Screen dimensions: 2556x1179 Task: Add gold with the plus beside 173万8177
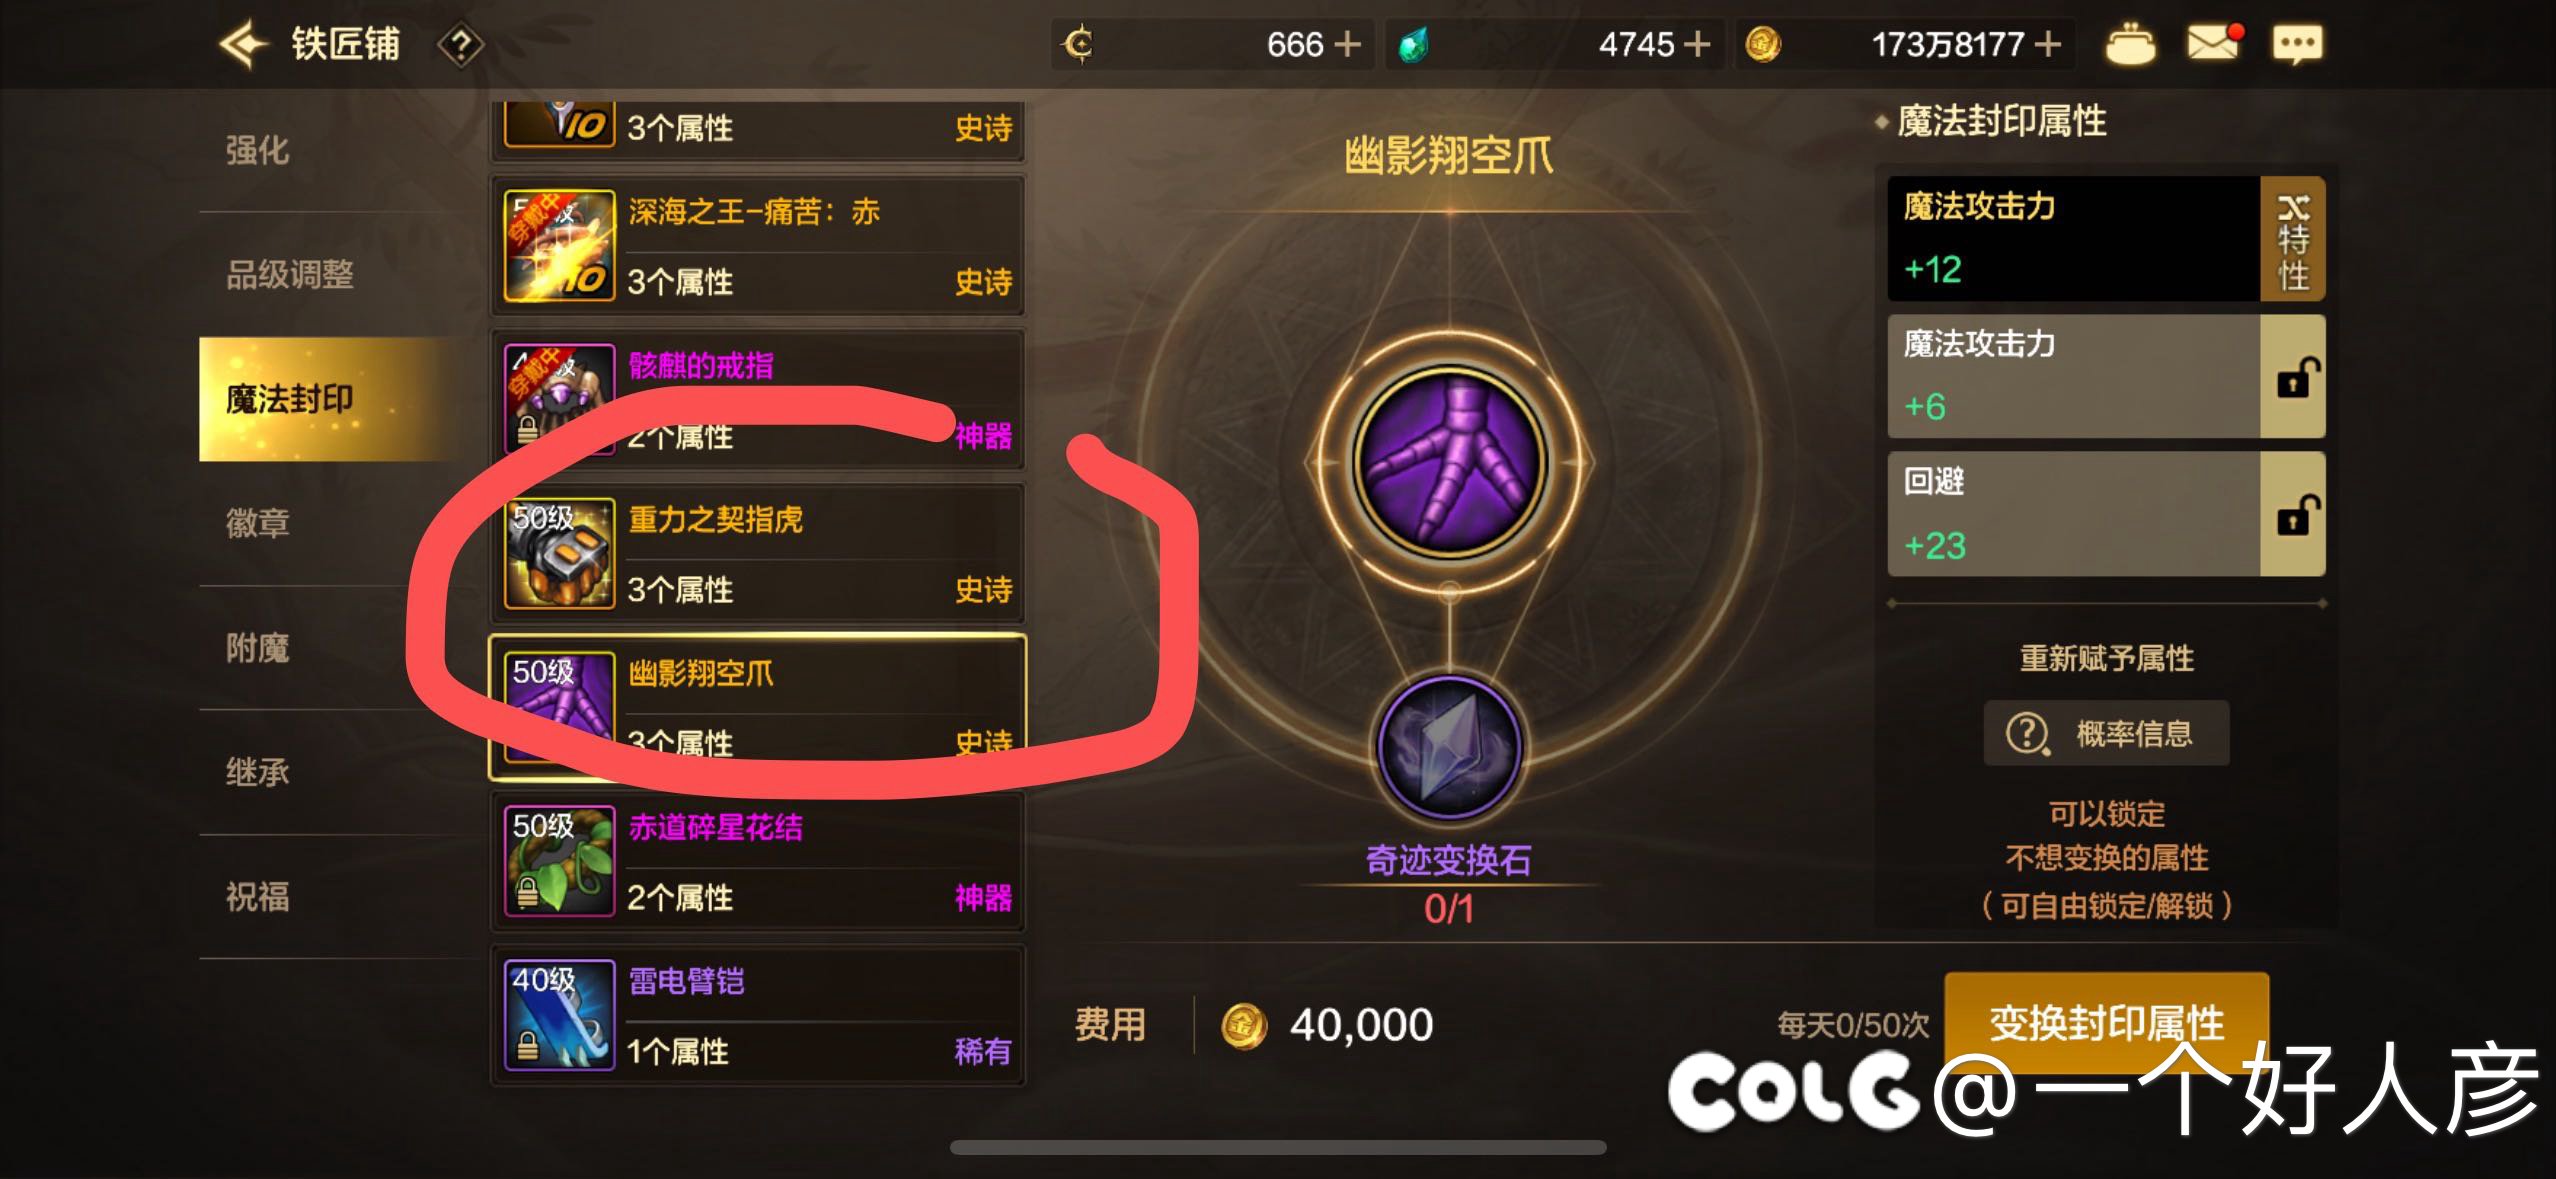(x=2048, y=44)
